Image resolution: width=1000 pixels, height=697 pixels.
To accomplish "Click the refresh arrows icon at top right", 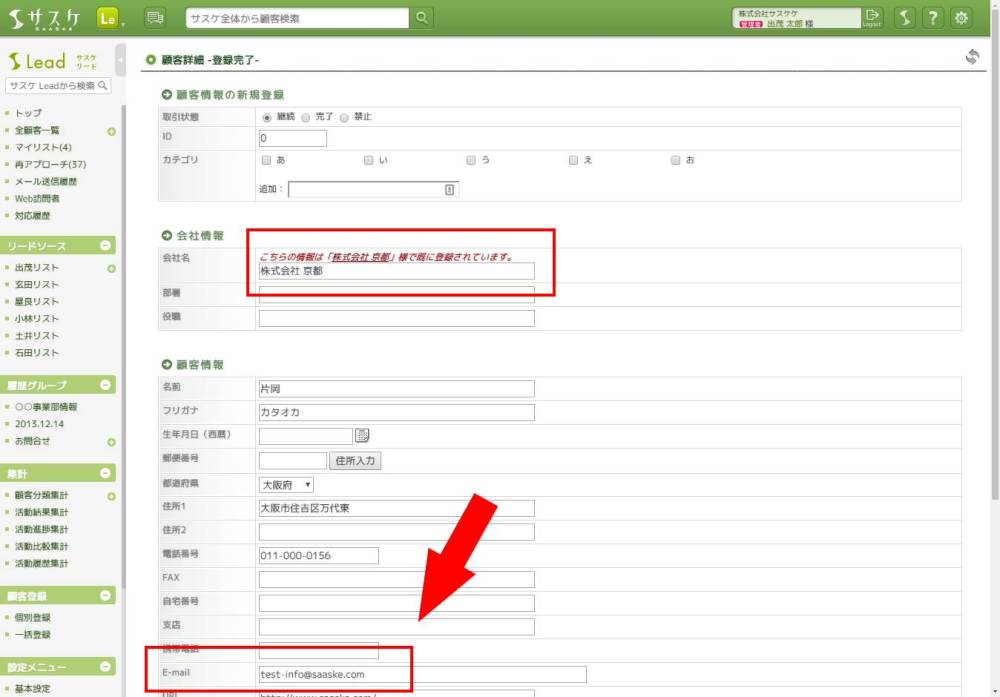I will tap(972, 57).
